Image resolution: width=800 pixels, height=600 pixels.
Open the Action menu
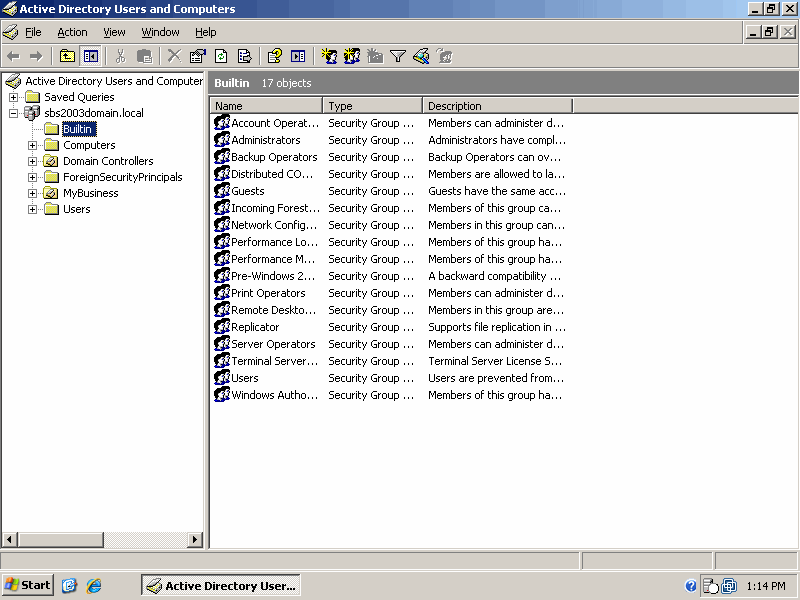point(72,32)
